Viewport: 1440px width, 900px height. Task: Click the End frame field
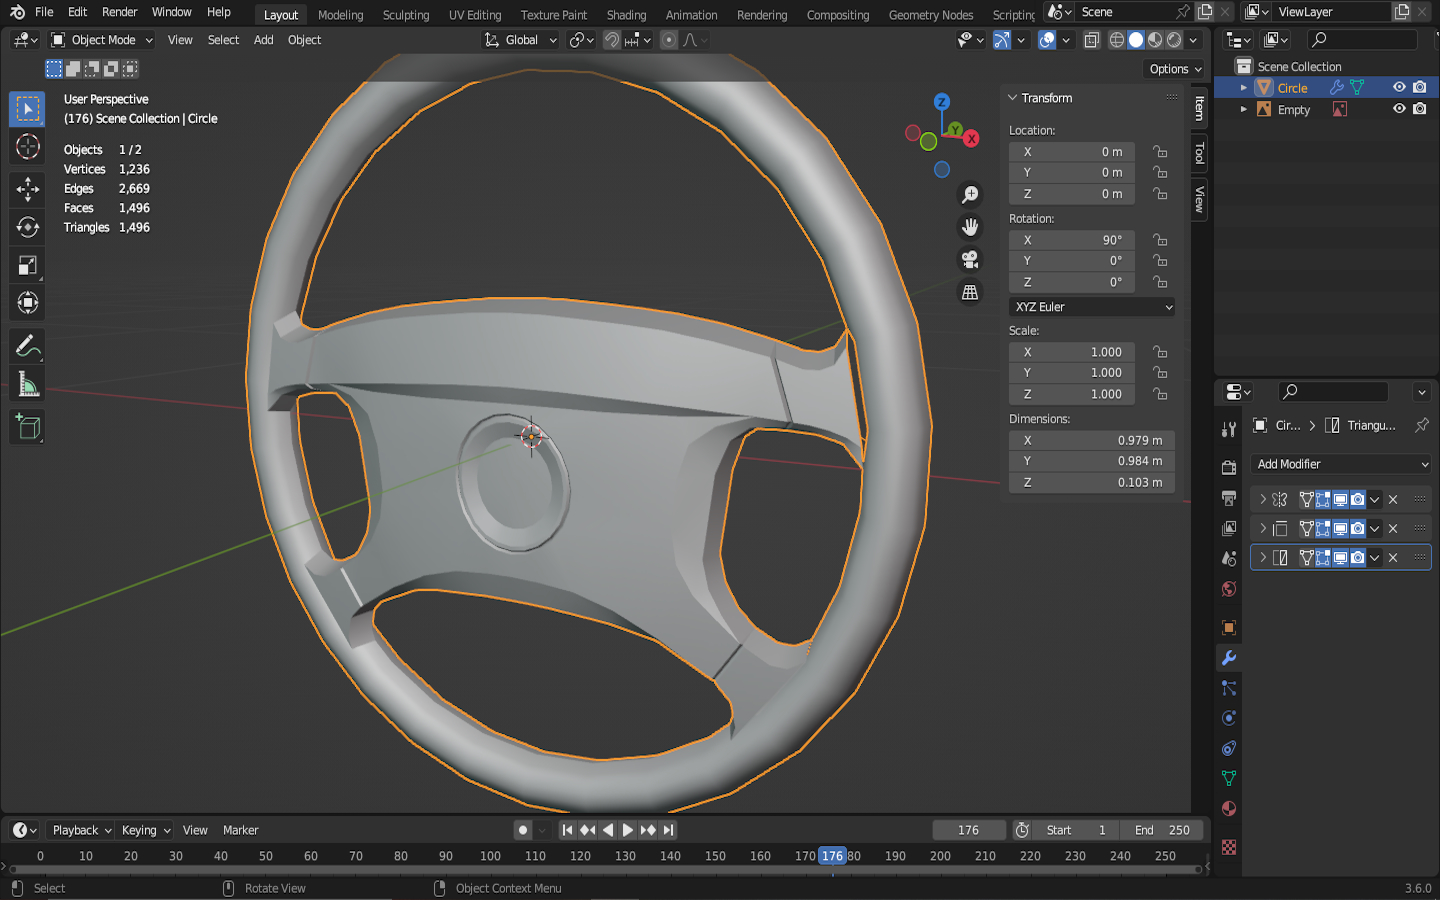pos(1162,830)
